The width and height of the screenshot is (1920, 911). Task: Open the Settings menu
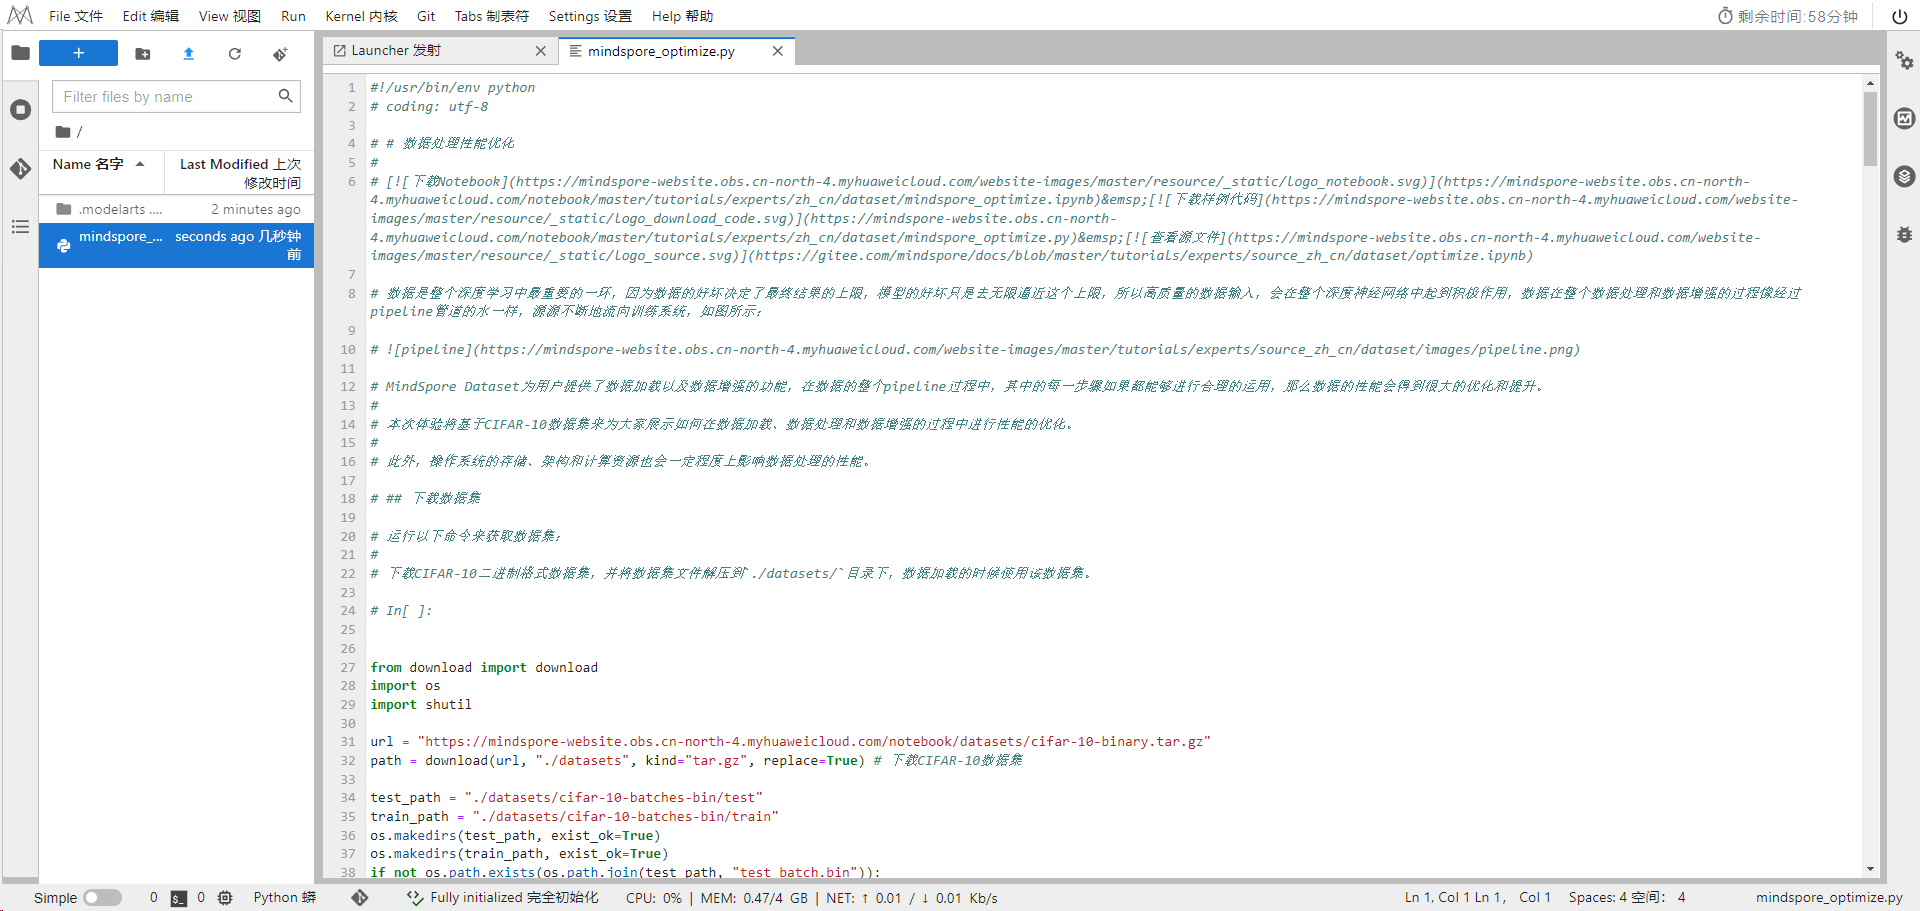click(590, 16)
